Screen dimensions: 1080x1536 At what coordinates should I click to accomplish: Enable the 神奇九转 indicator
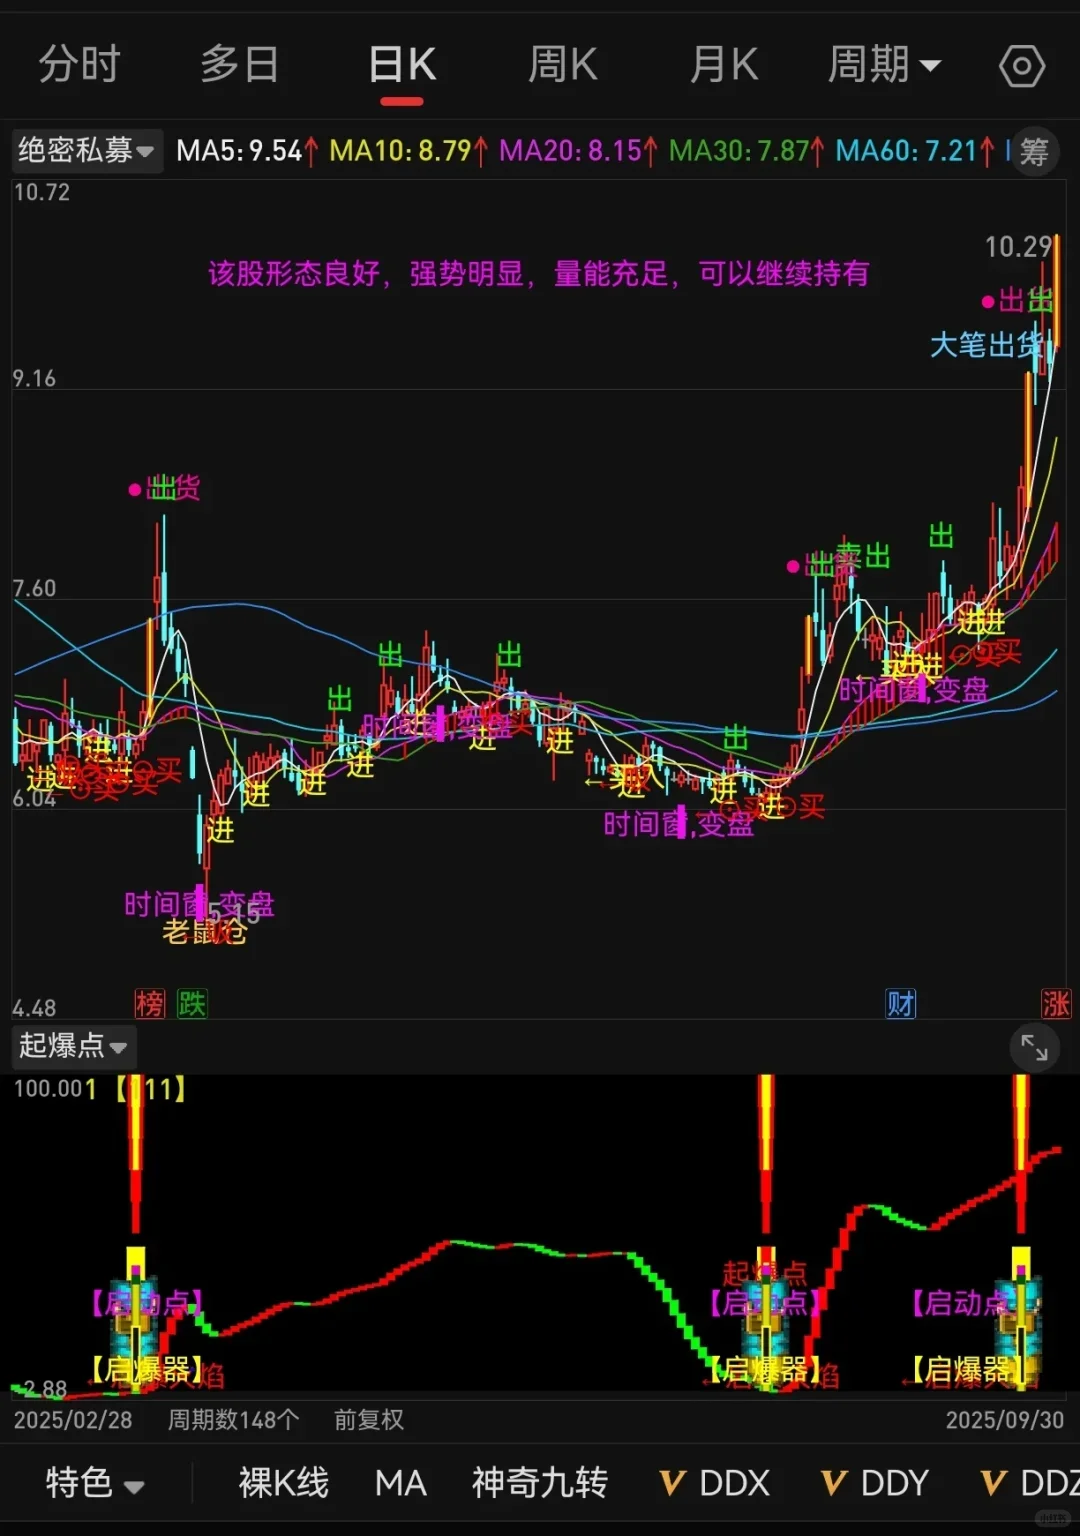pos(539,1483)
